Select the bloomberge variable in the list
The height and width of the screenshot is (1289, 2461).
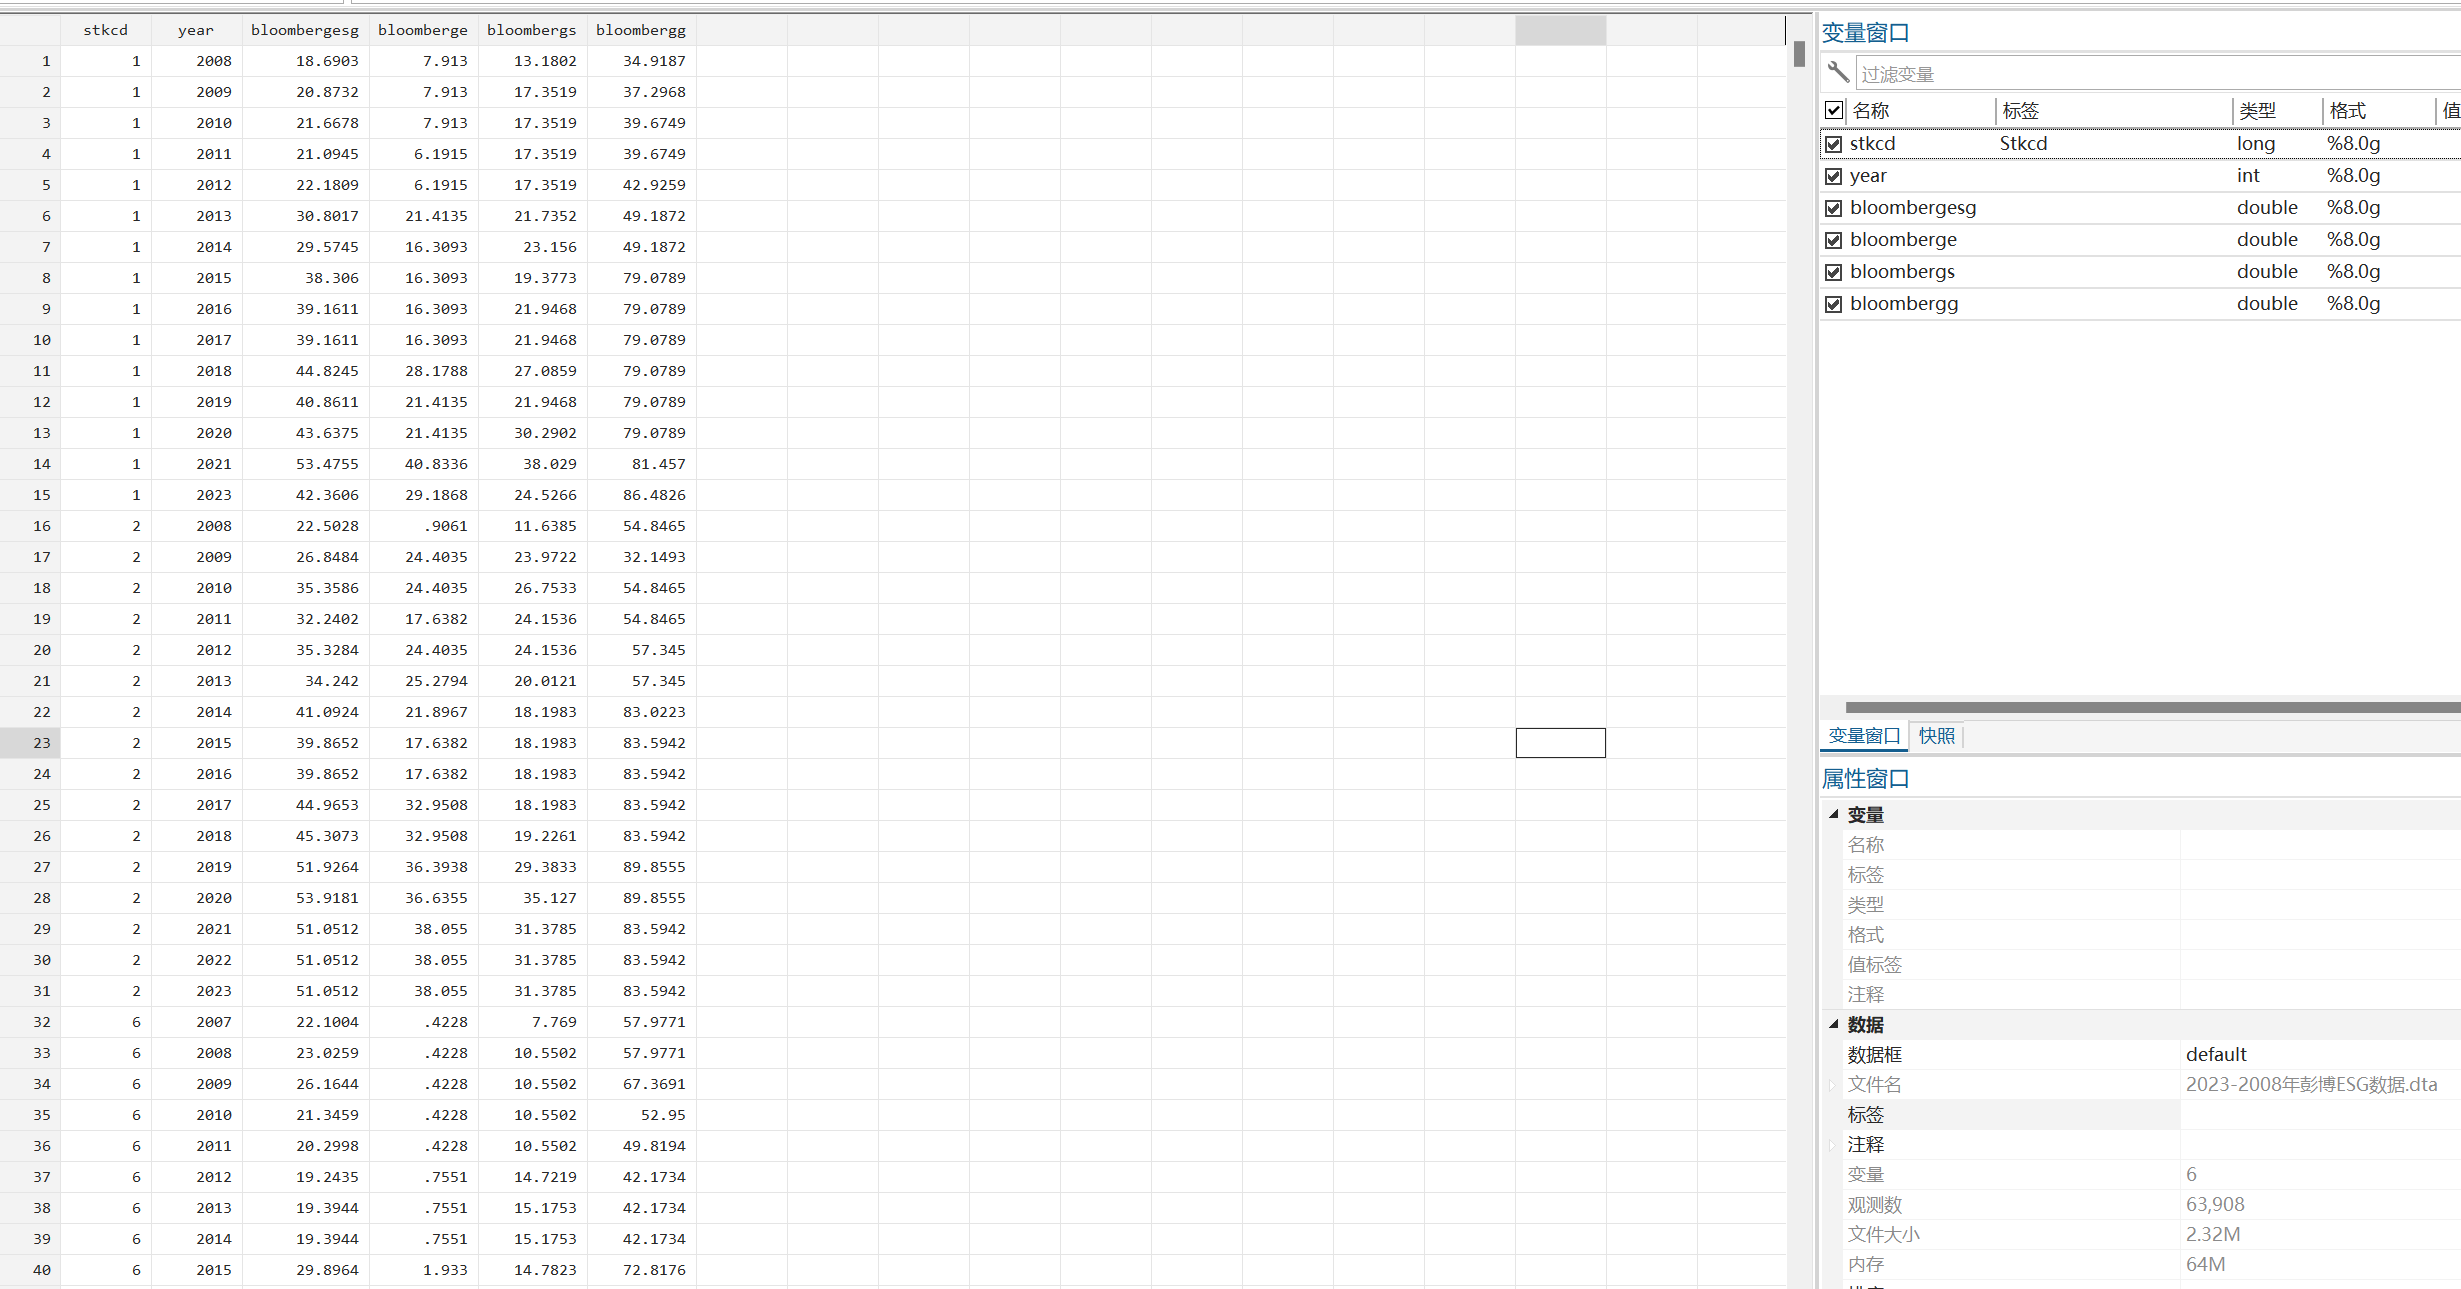[1903, 240]
